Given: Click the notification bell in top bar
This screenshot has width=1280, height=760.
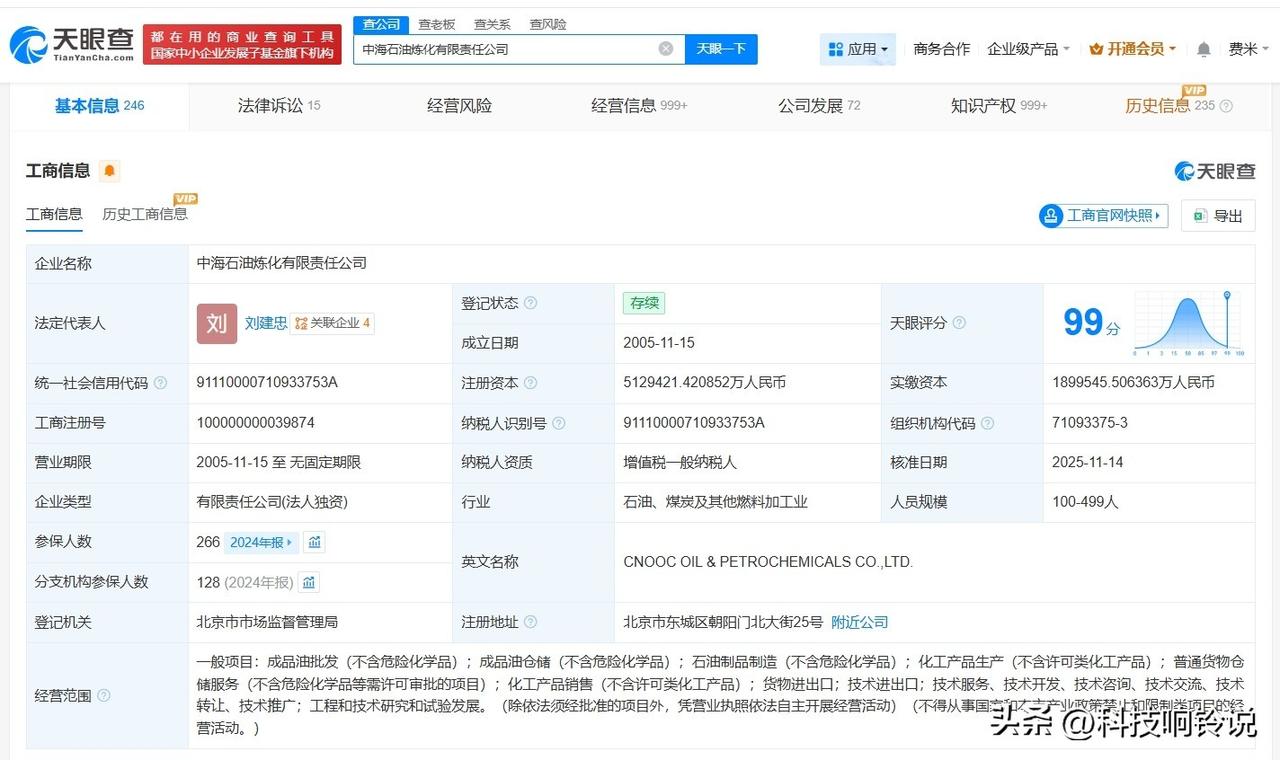Looking at the screenshot, I should [x=1204, y=49].
